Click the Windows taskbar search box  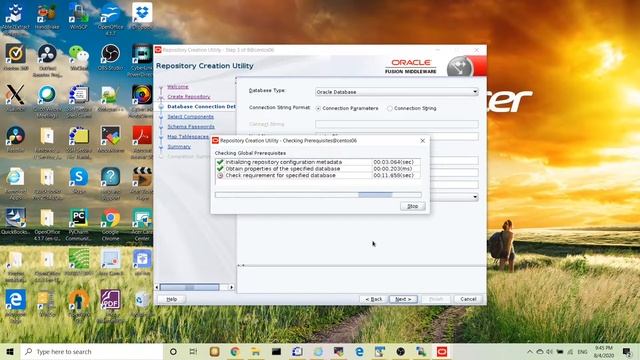point(92,351)
